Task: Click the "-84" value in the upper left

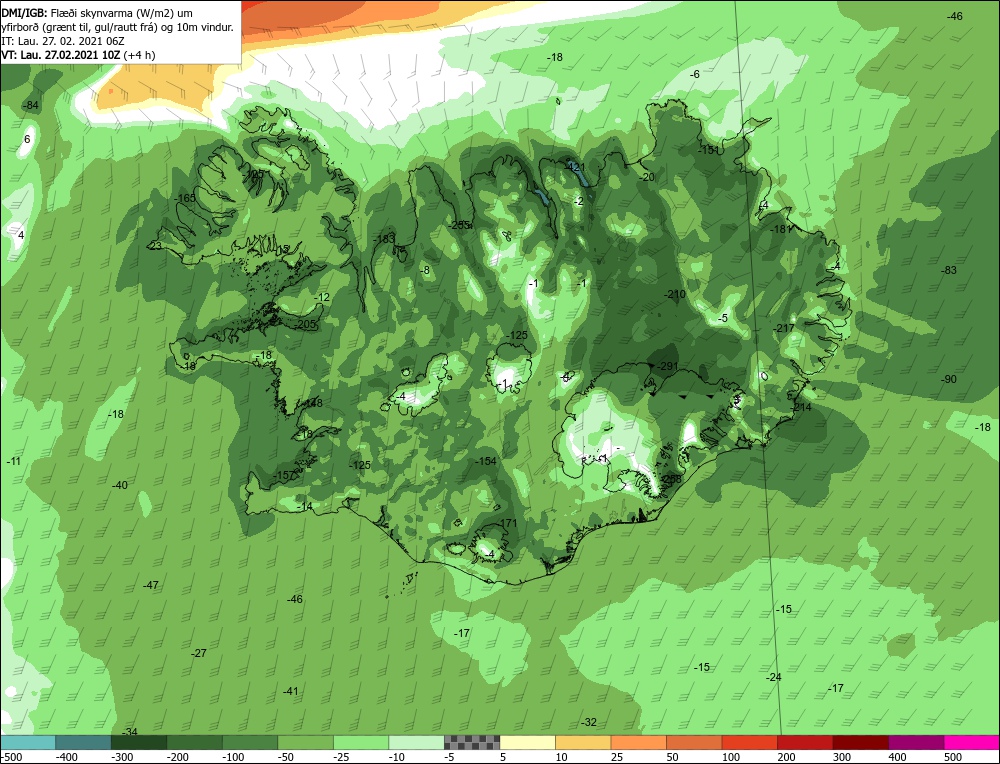Action: tap(31, 105)
